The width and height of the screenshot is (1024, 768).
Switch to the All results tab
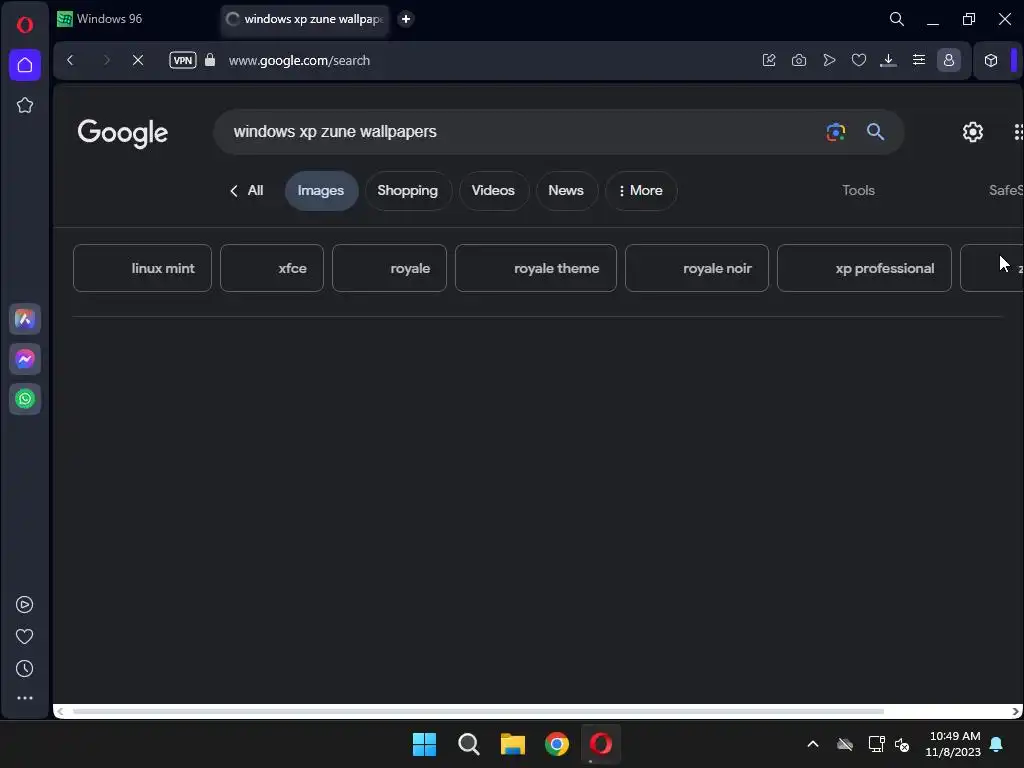pyautogui.click(x=247, y=191)
